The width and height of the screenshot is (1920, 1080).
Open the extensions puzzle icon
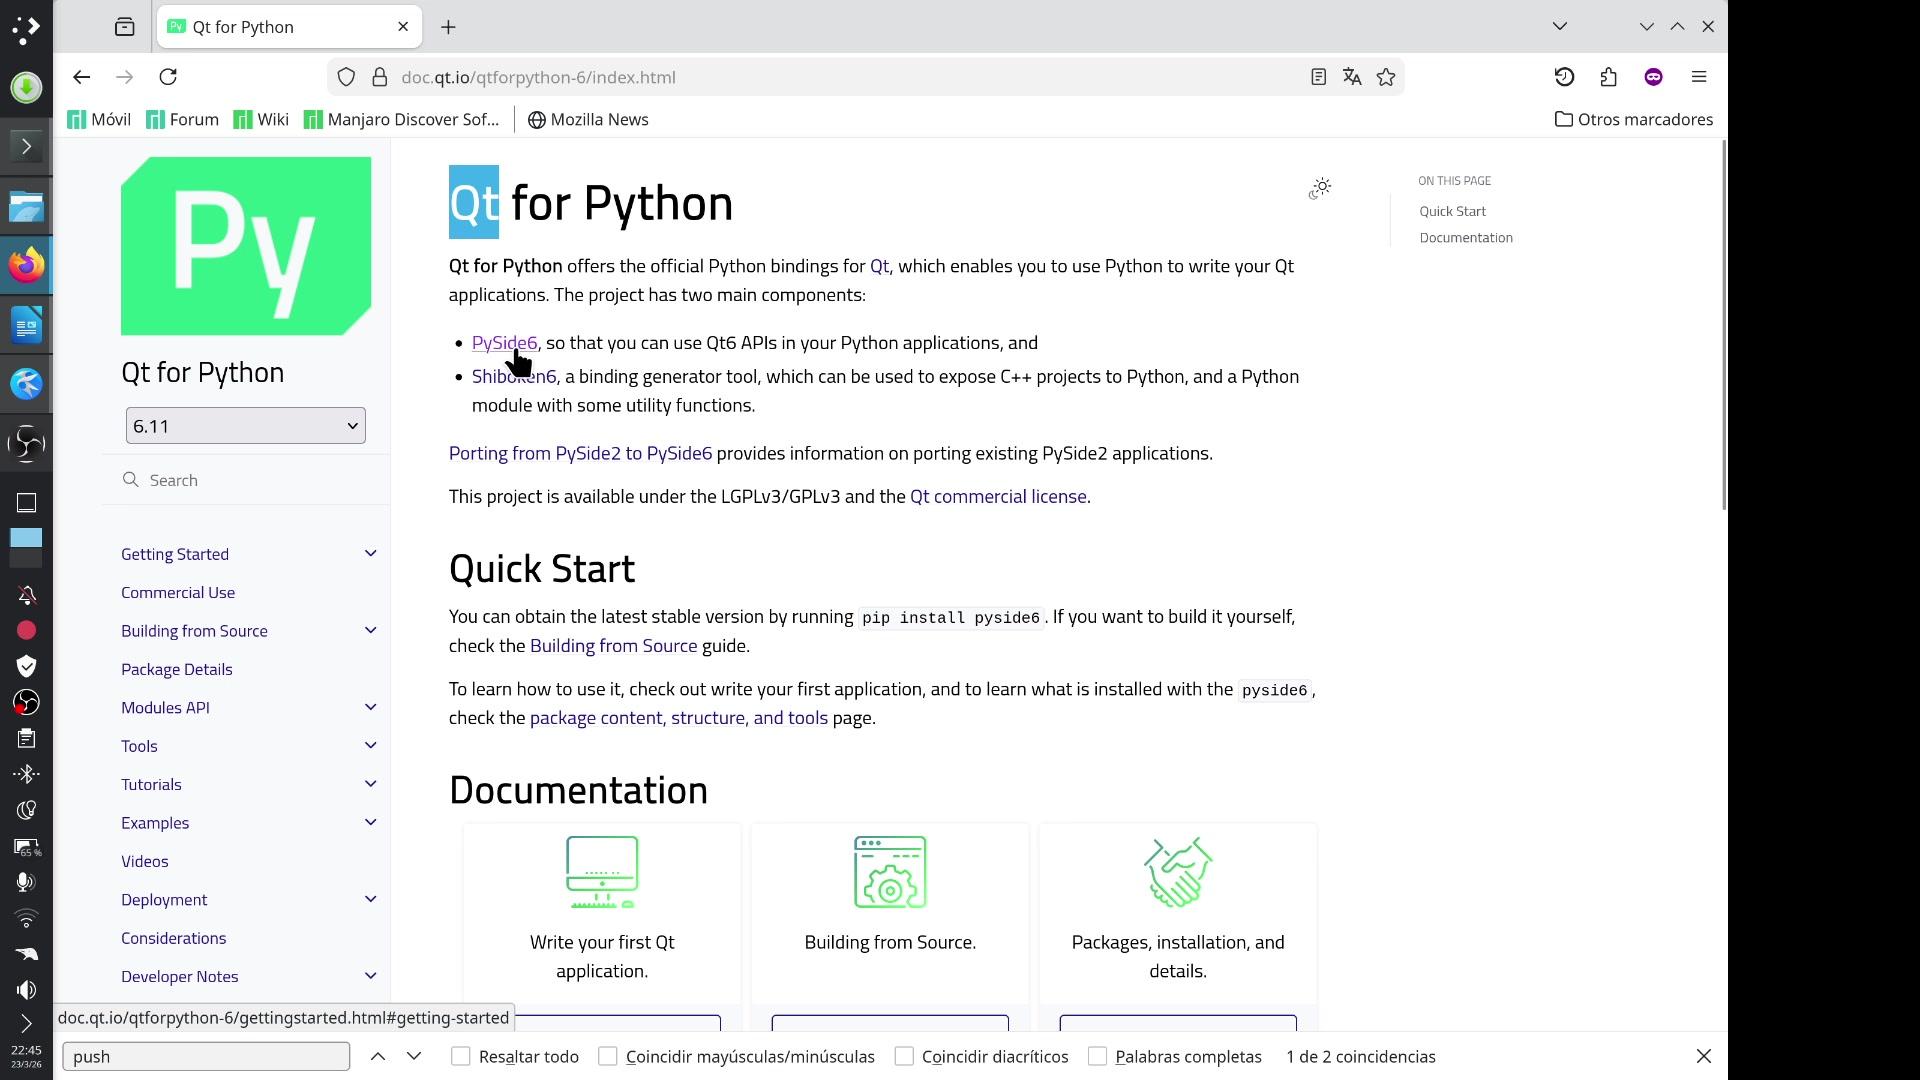coord(1608,77)
